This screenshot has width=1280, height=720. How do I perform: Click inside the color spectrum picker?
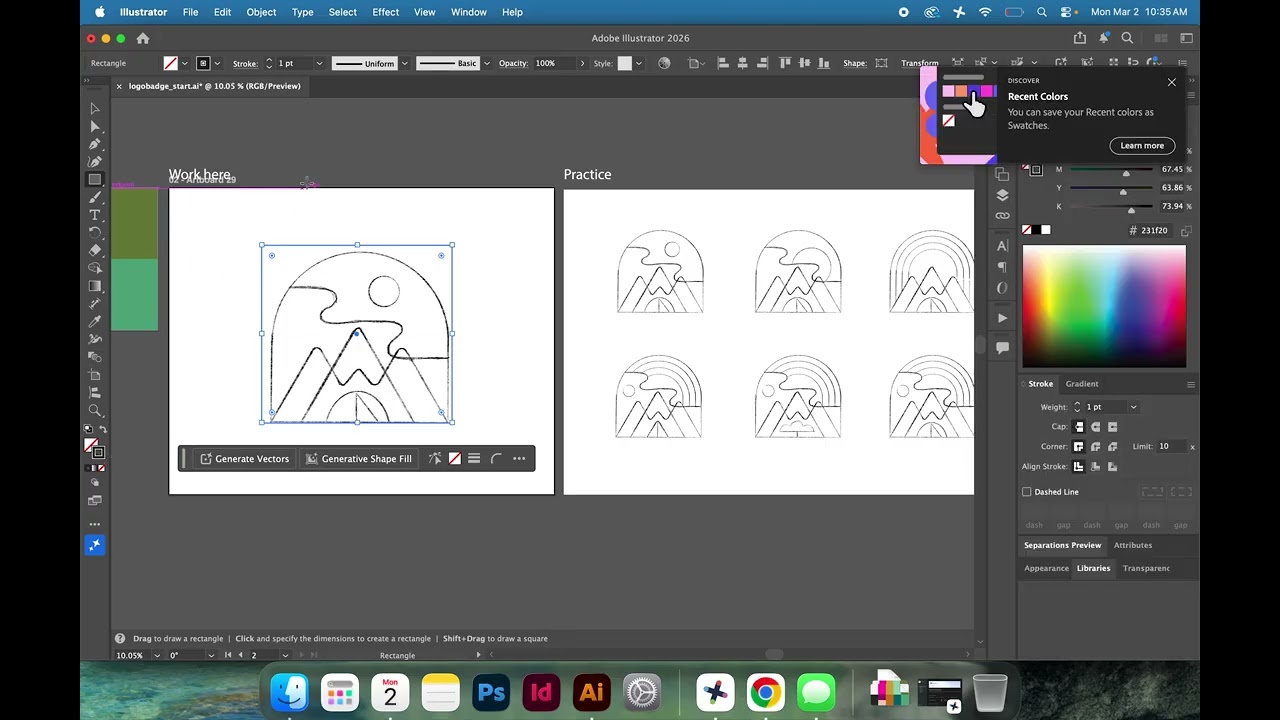pos(1104,307)
